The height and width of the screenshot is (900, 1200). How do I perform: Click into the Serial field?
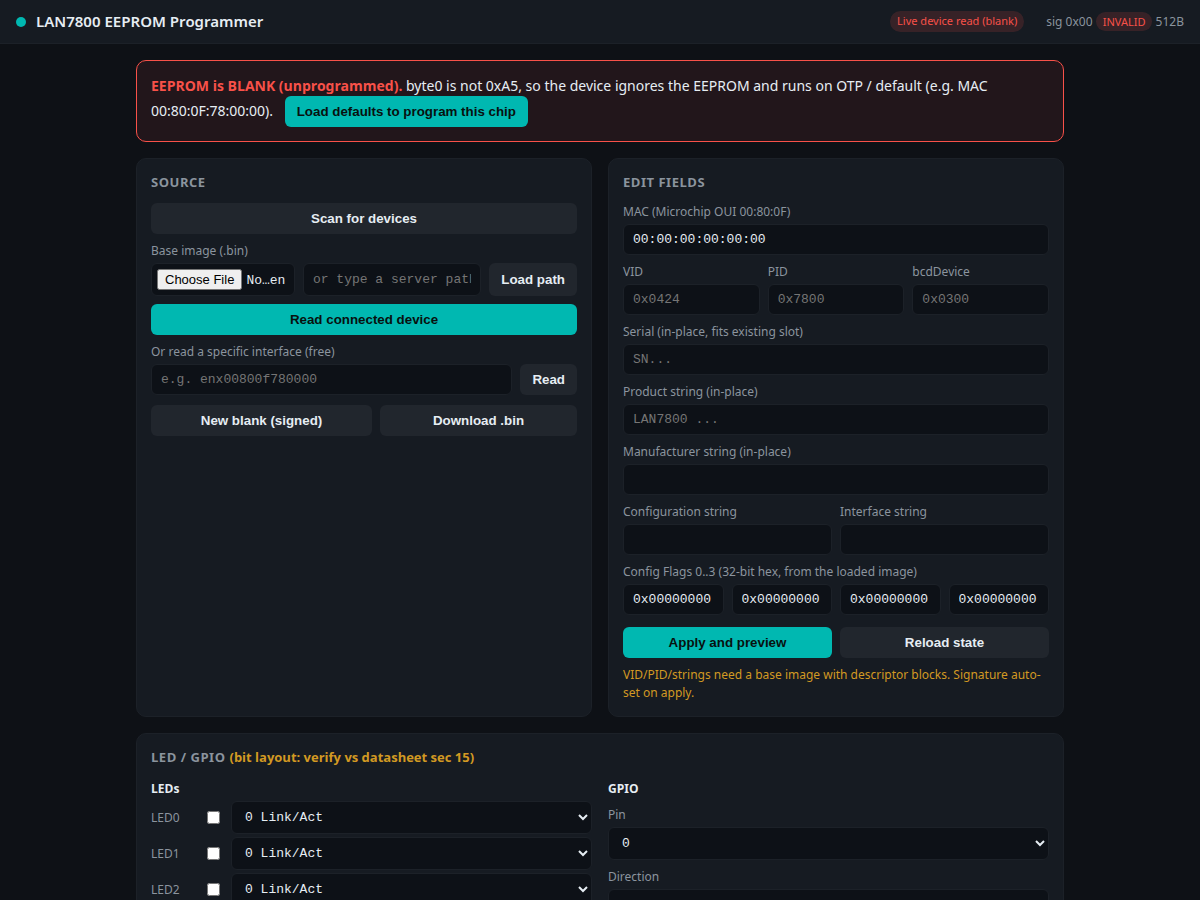click(x=836, y=359)
